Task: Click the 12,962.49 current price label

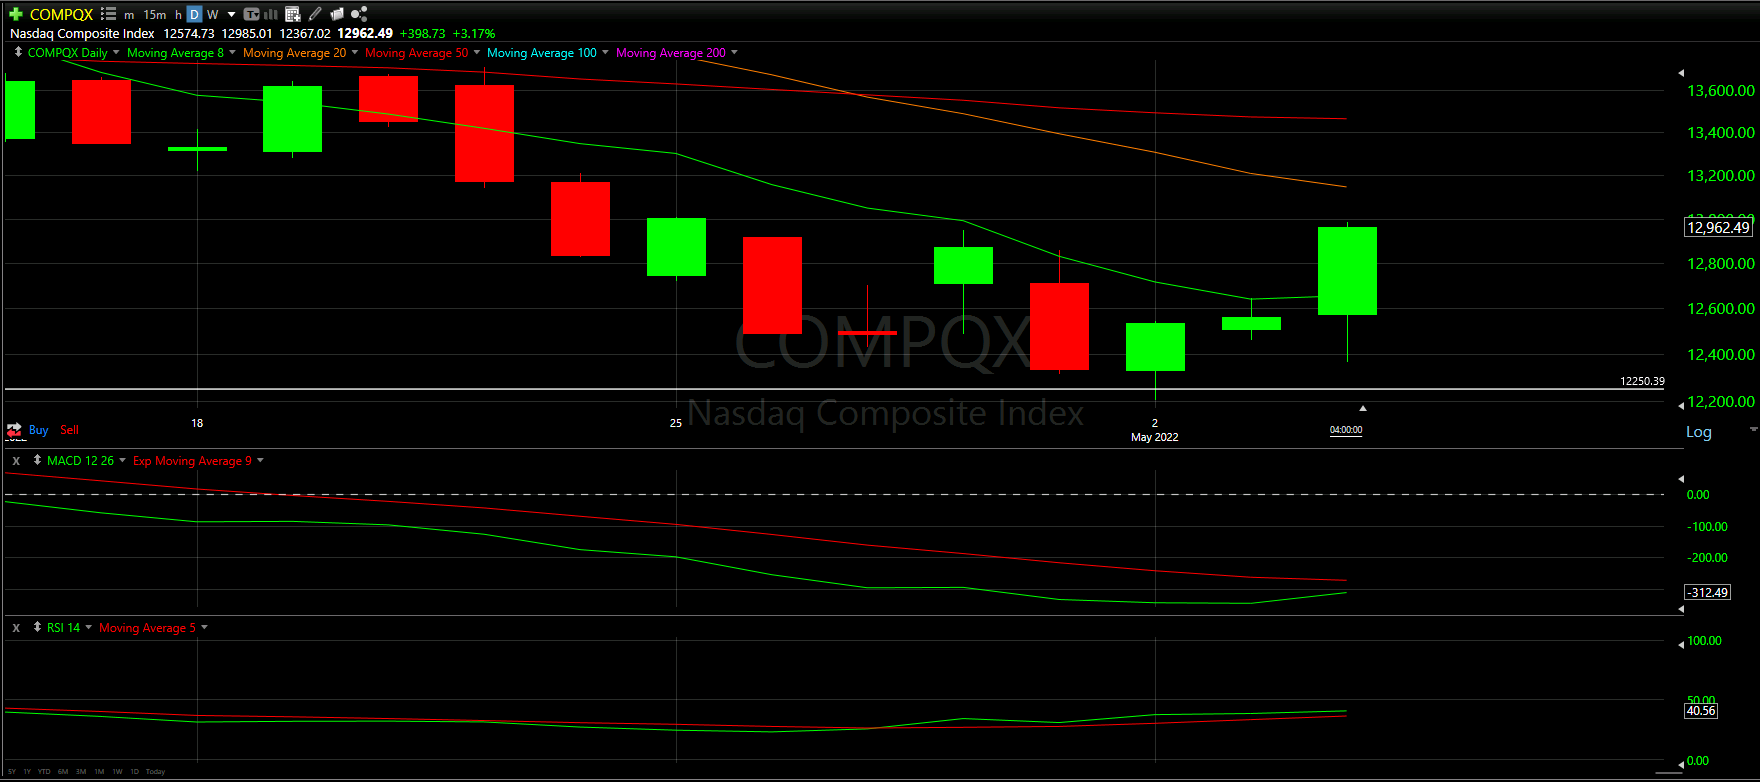Action: coord(1718,227)
